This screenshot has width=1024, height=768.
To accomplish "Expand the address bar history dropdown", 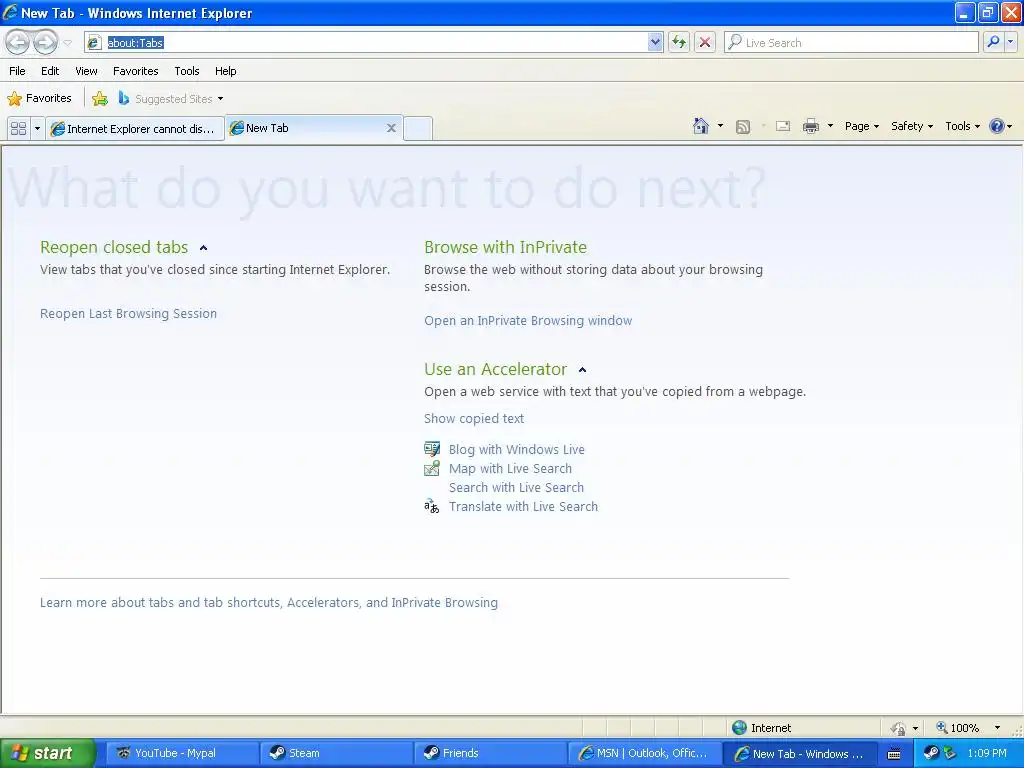I will pyautogui.click(x=655, y=42).
